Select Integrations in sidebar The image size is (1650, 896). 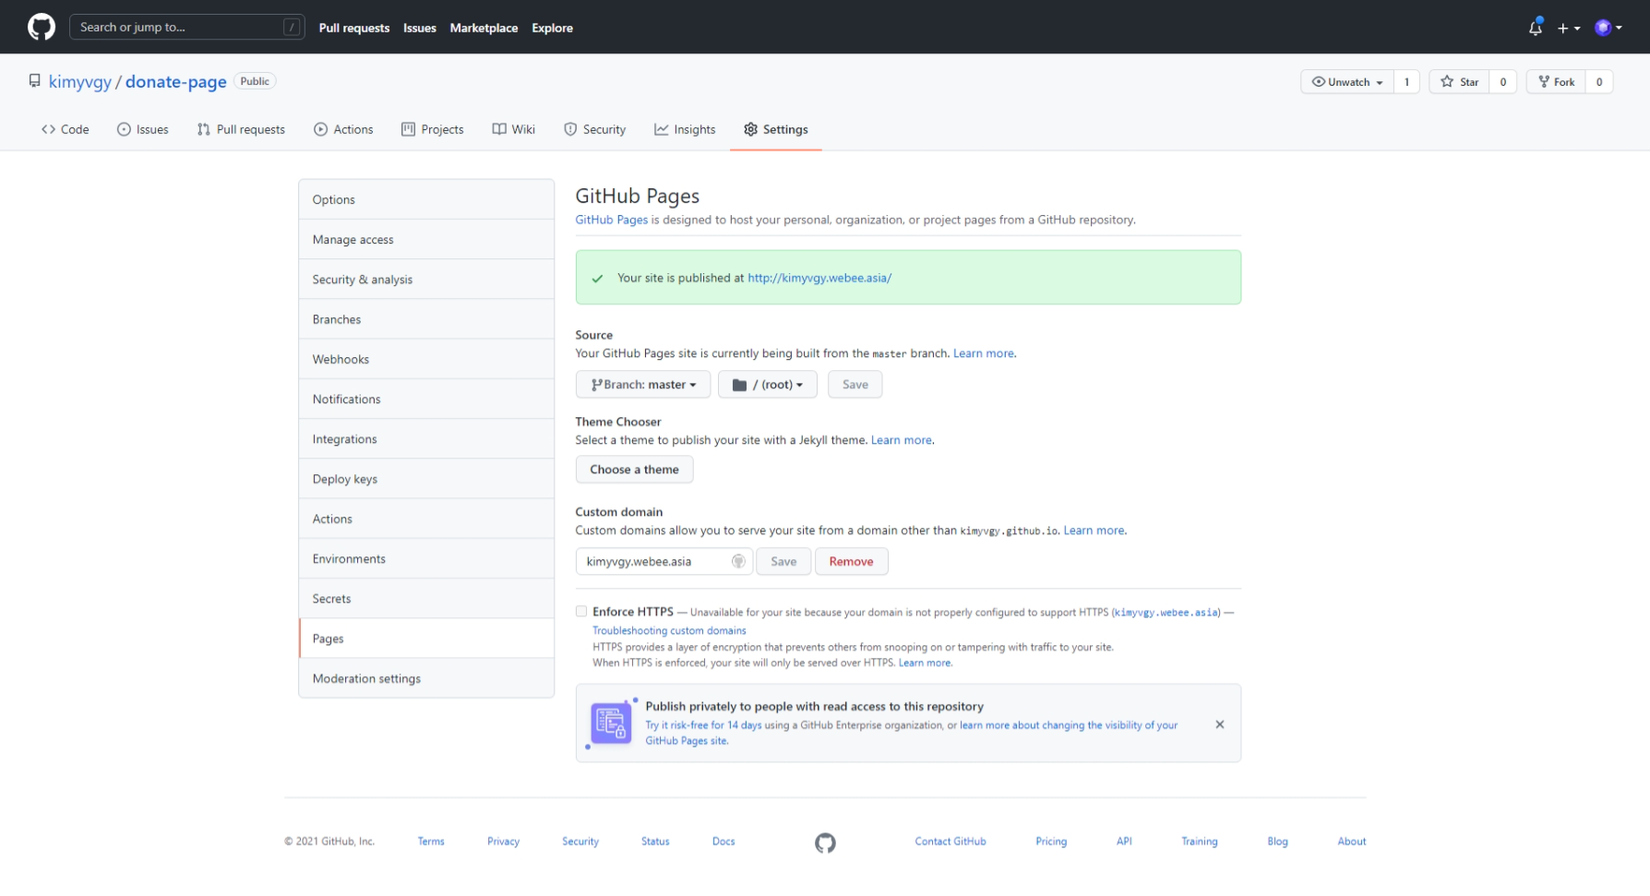click(x=426, y=440)
